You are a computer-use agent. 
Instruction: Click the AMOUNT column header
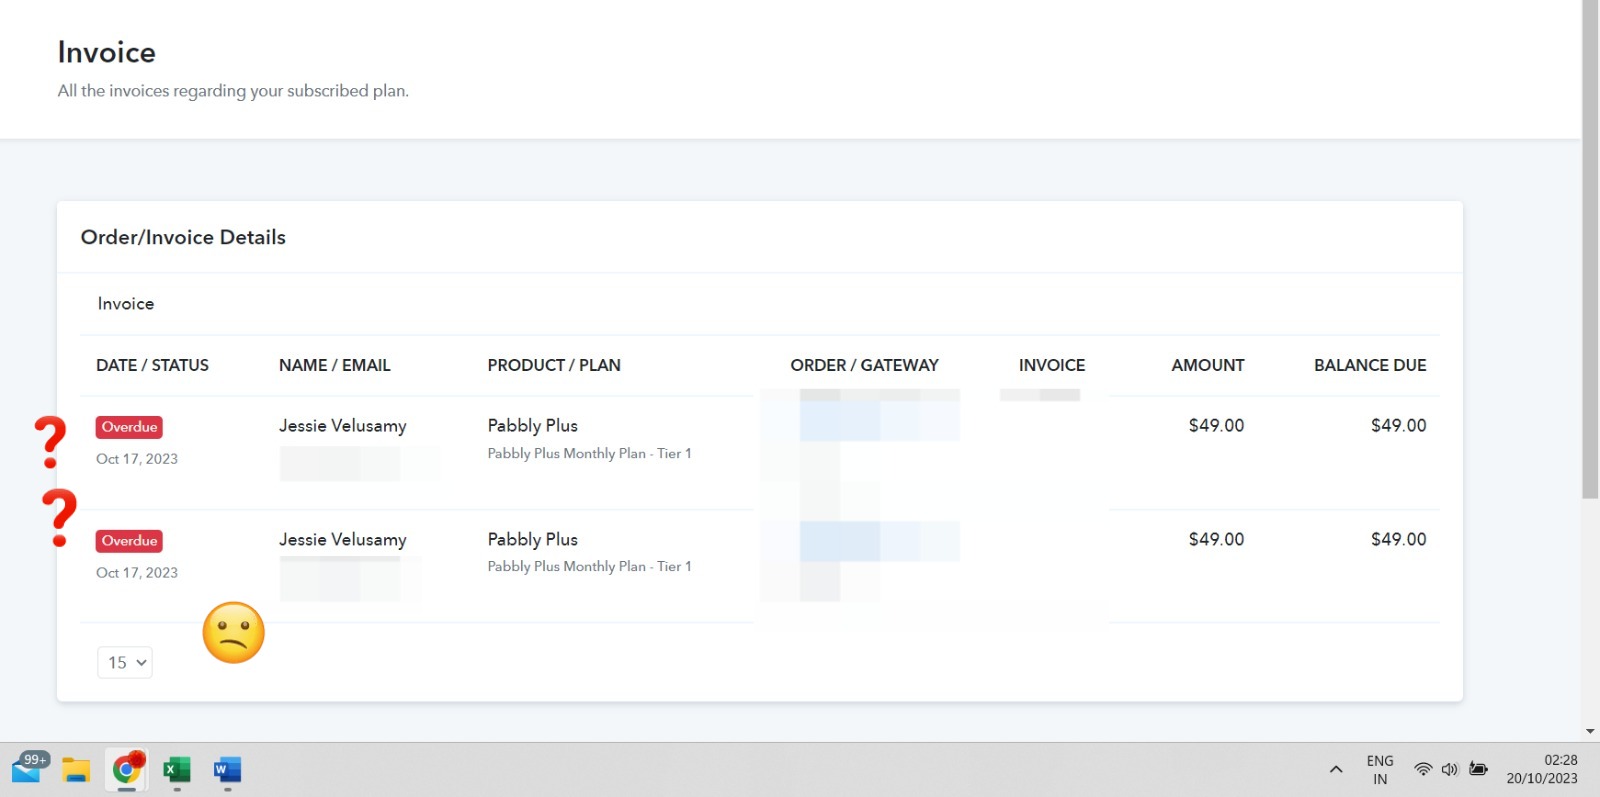1208,365
